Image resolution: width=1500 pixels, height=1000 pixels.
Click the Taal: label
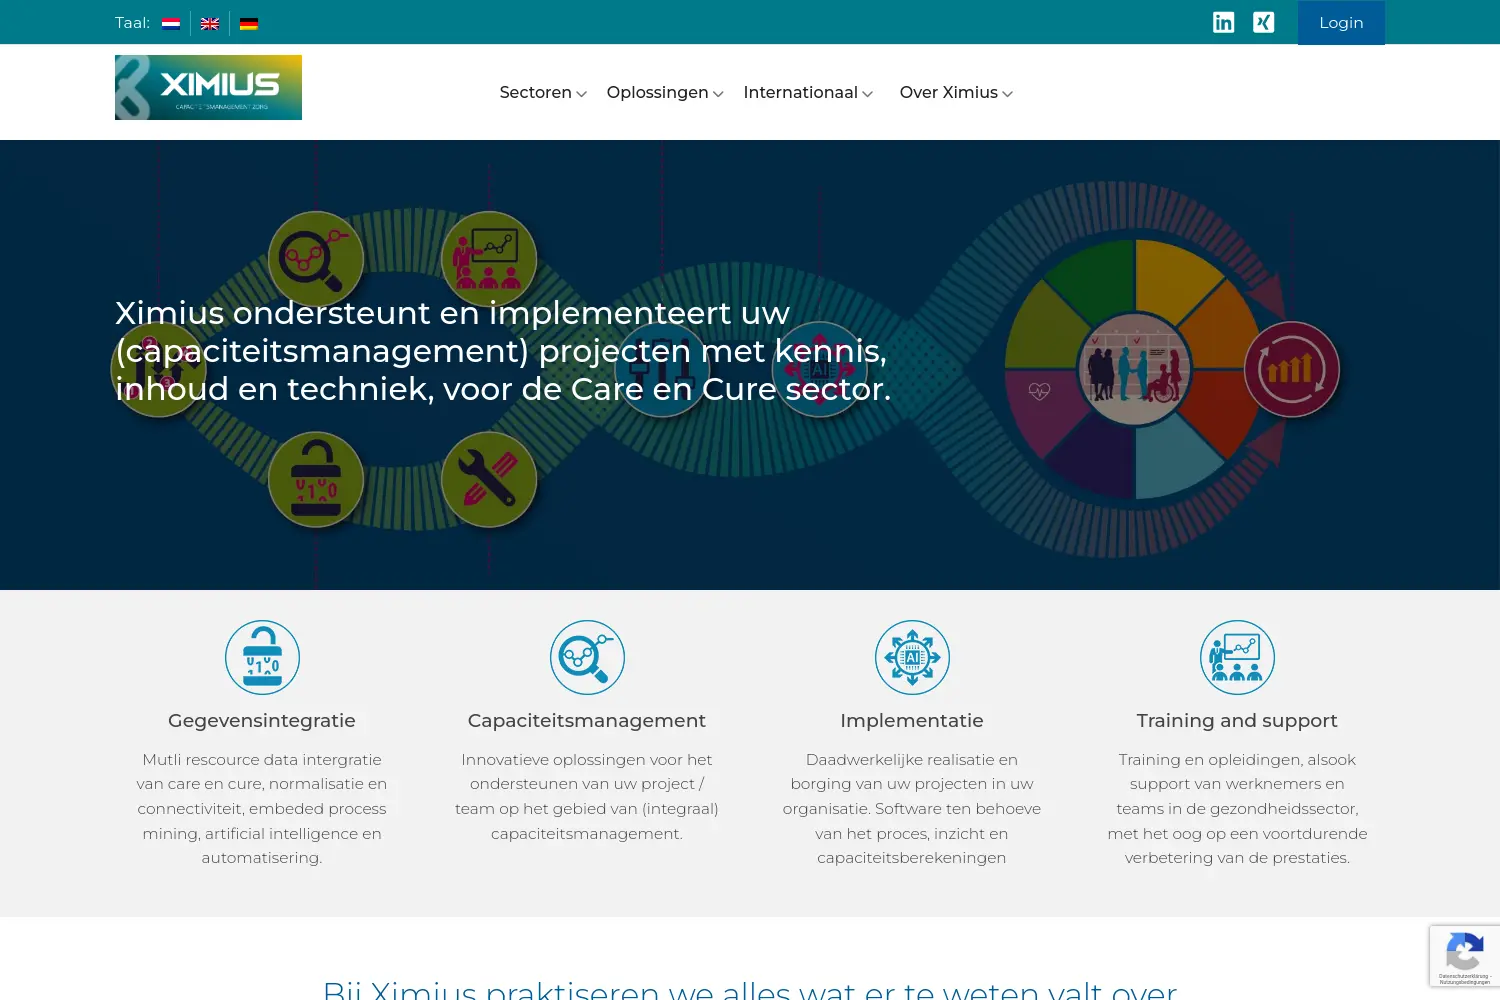pyautogui.click(x=132, y=22)
